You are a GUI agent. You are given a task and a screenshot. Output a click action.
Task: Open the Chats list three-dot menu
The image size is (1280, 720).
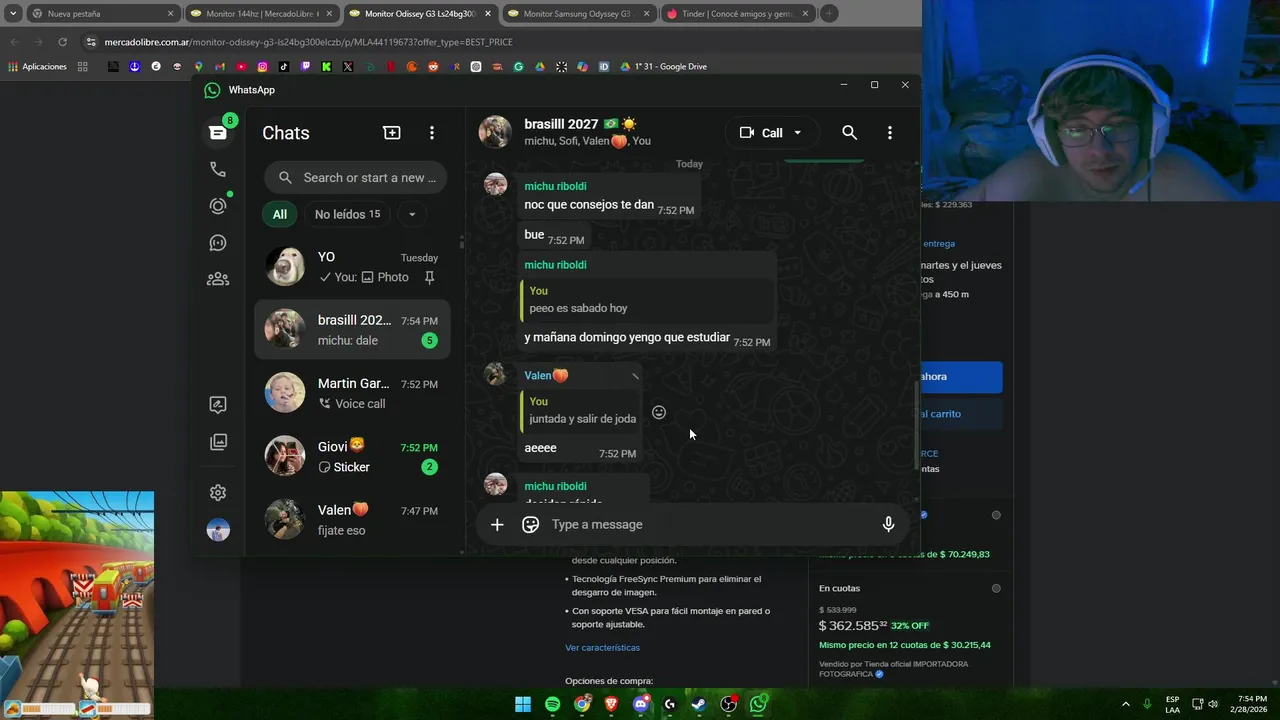pyautogui.click(x=432, y=133)
